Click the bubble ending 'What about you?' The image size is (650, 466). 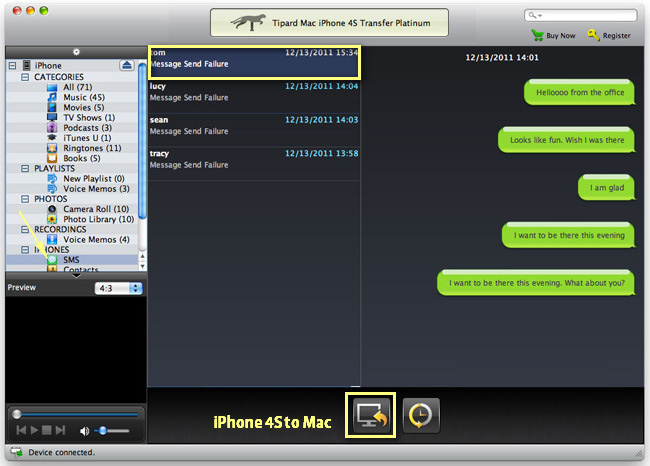point(536,283)
